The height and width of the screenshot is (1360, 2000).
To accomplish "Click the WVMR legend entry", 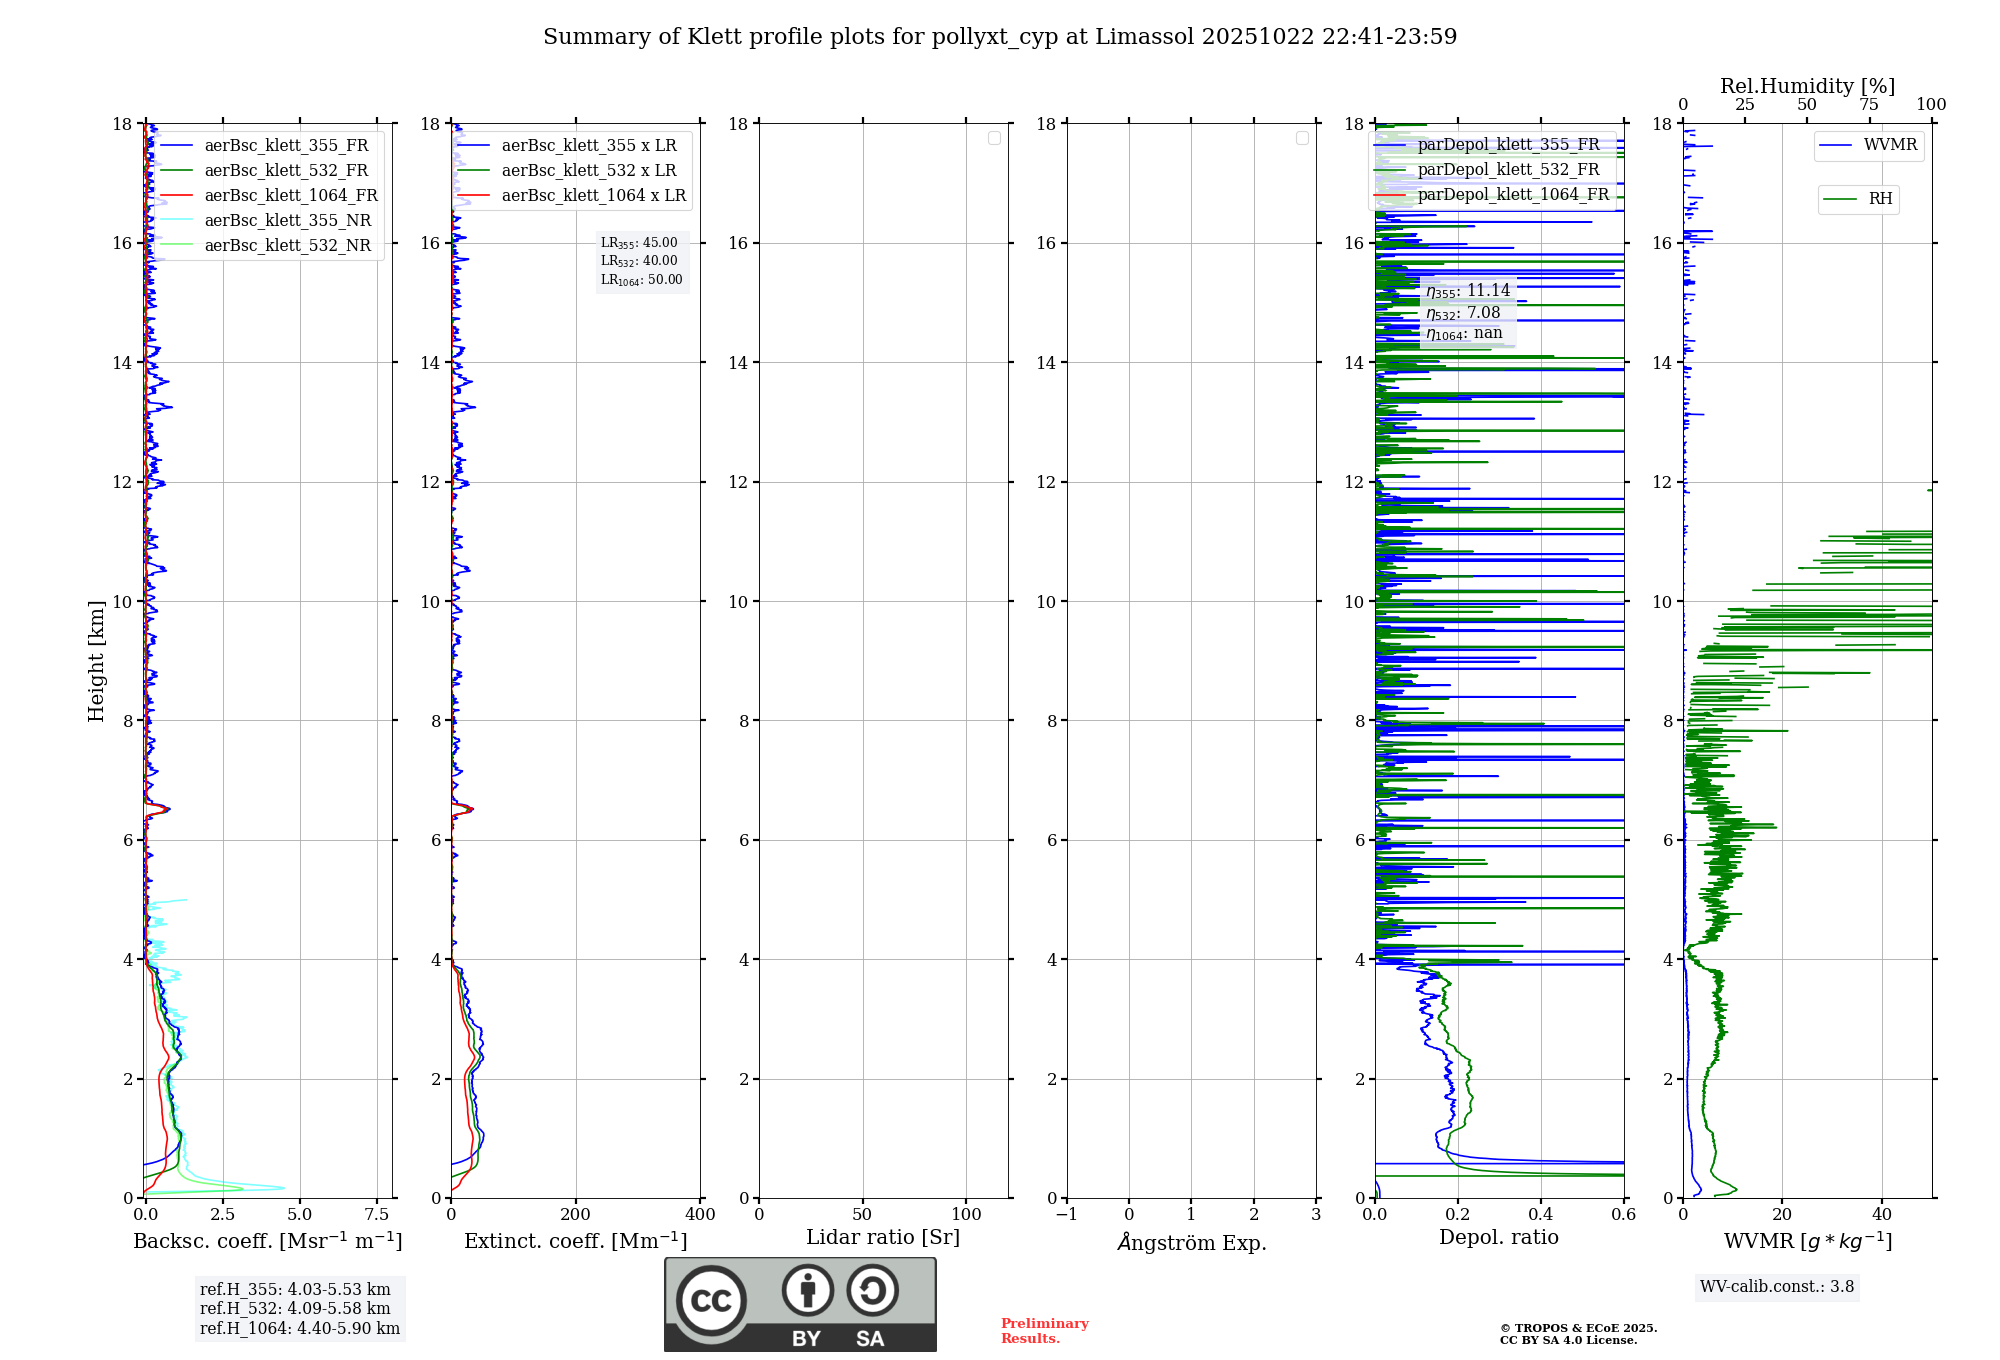I will [1889, 145].
